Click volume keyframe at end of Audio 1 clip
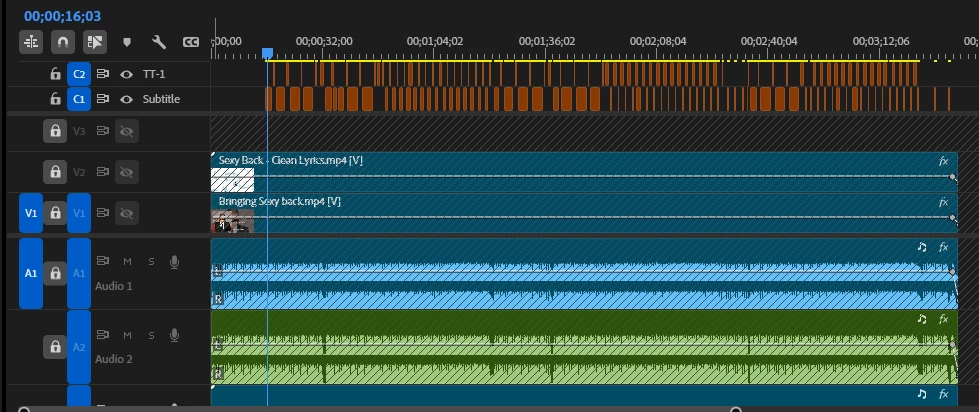This screenshot has height=412, width=979. [953, 272]
